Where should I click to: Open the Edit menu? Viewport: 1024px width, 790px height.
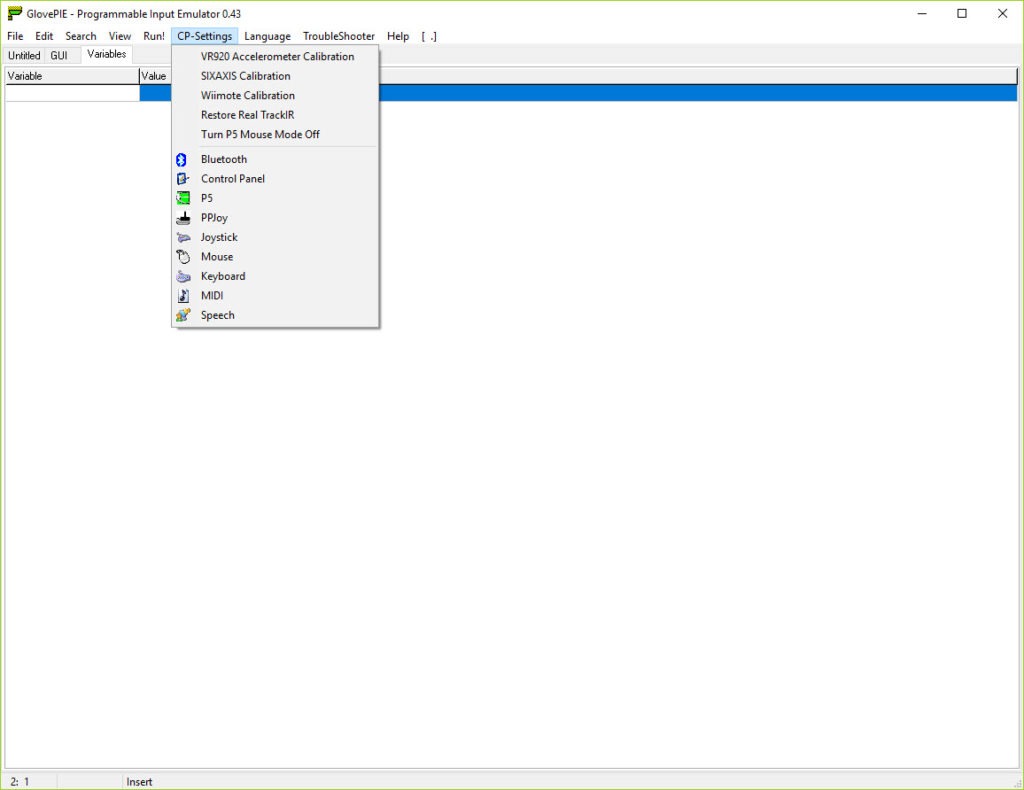coord(44,37)
